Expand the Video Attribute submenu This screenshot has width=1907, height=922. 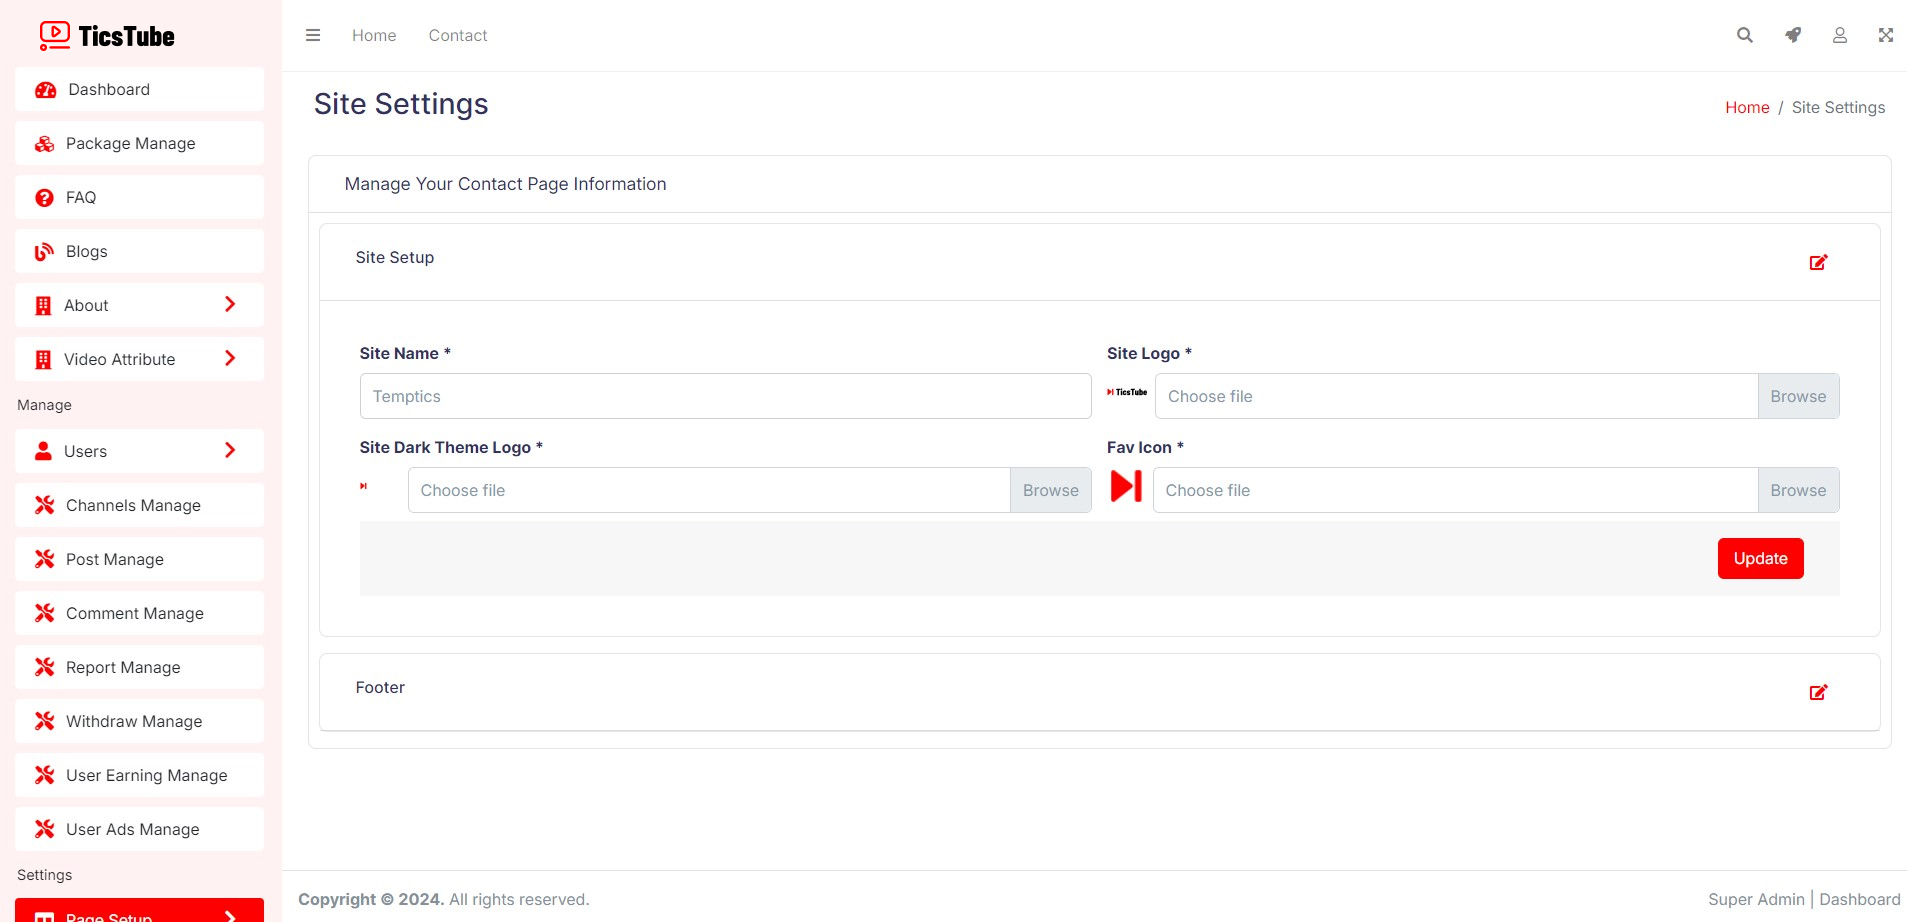[139, 359]
